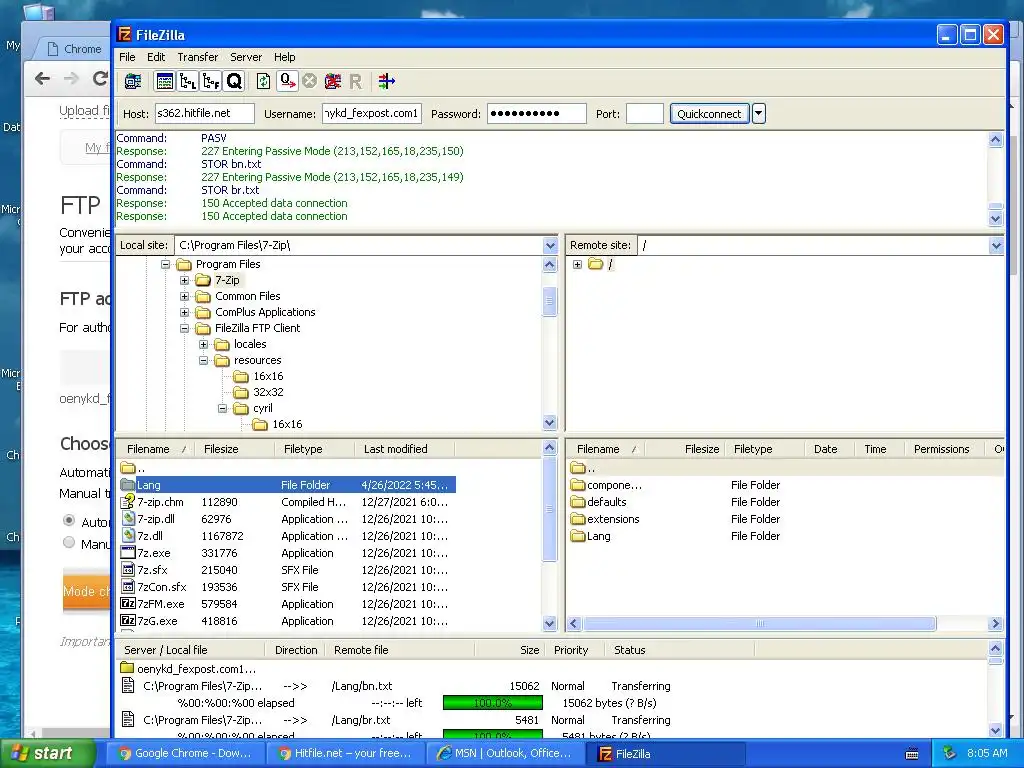Viewport: 1024px width, 768px height.
Task: Collapse the resources tree node
Action: pyautogui.click(x=203, y=360)
